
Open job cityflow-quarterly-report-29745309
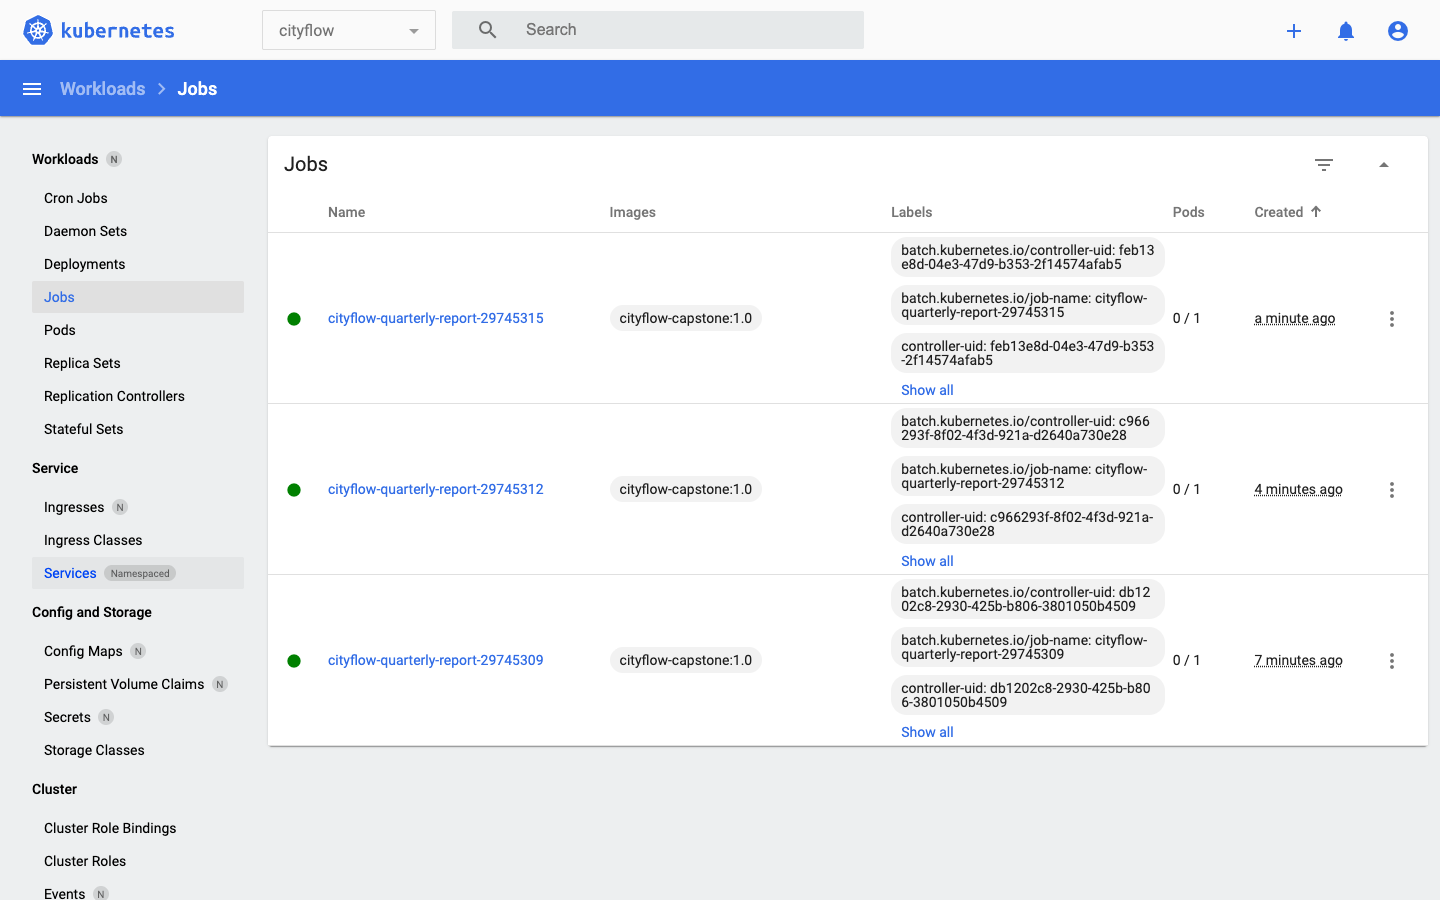436,660
